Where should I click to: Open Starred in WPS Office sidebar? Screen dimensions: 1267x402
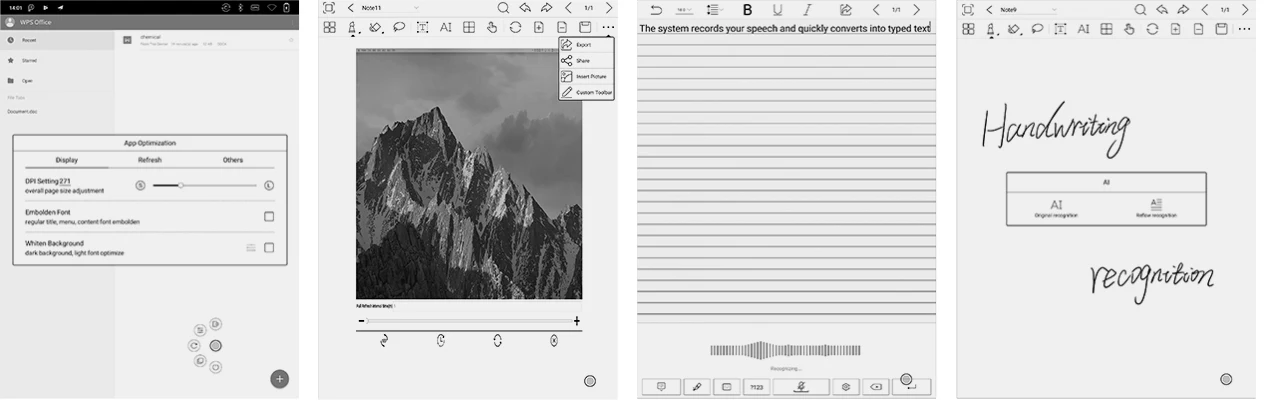coord(57,60)
